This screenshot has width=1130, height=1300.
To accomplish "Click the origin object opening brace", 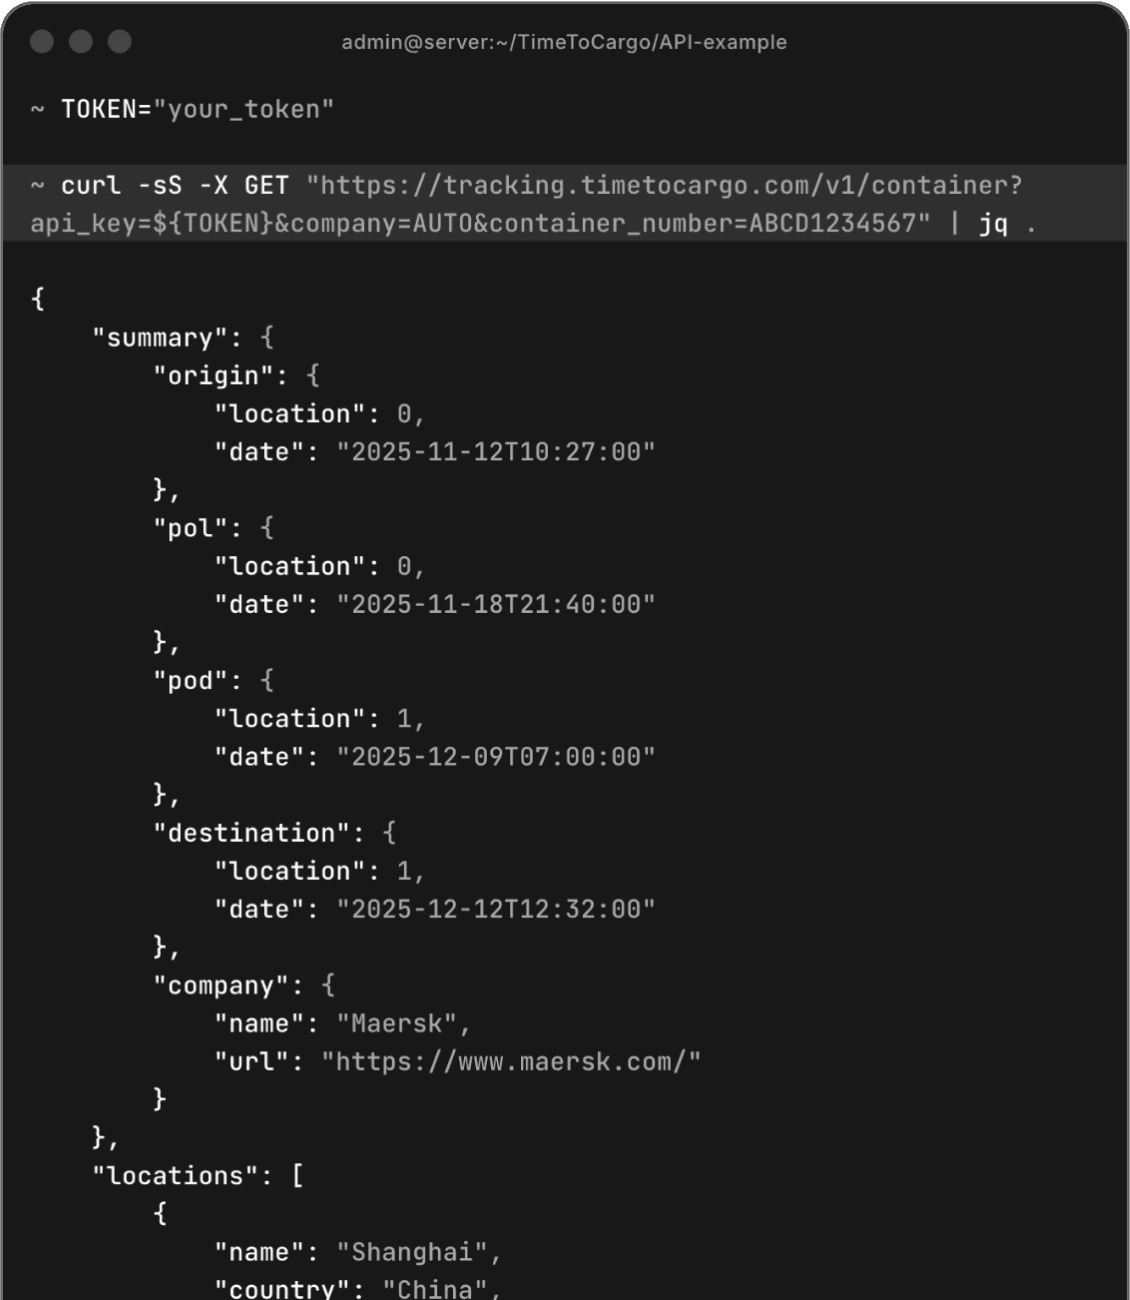I will (x=313, y=375).
